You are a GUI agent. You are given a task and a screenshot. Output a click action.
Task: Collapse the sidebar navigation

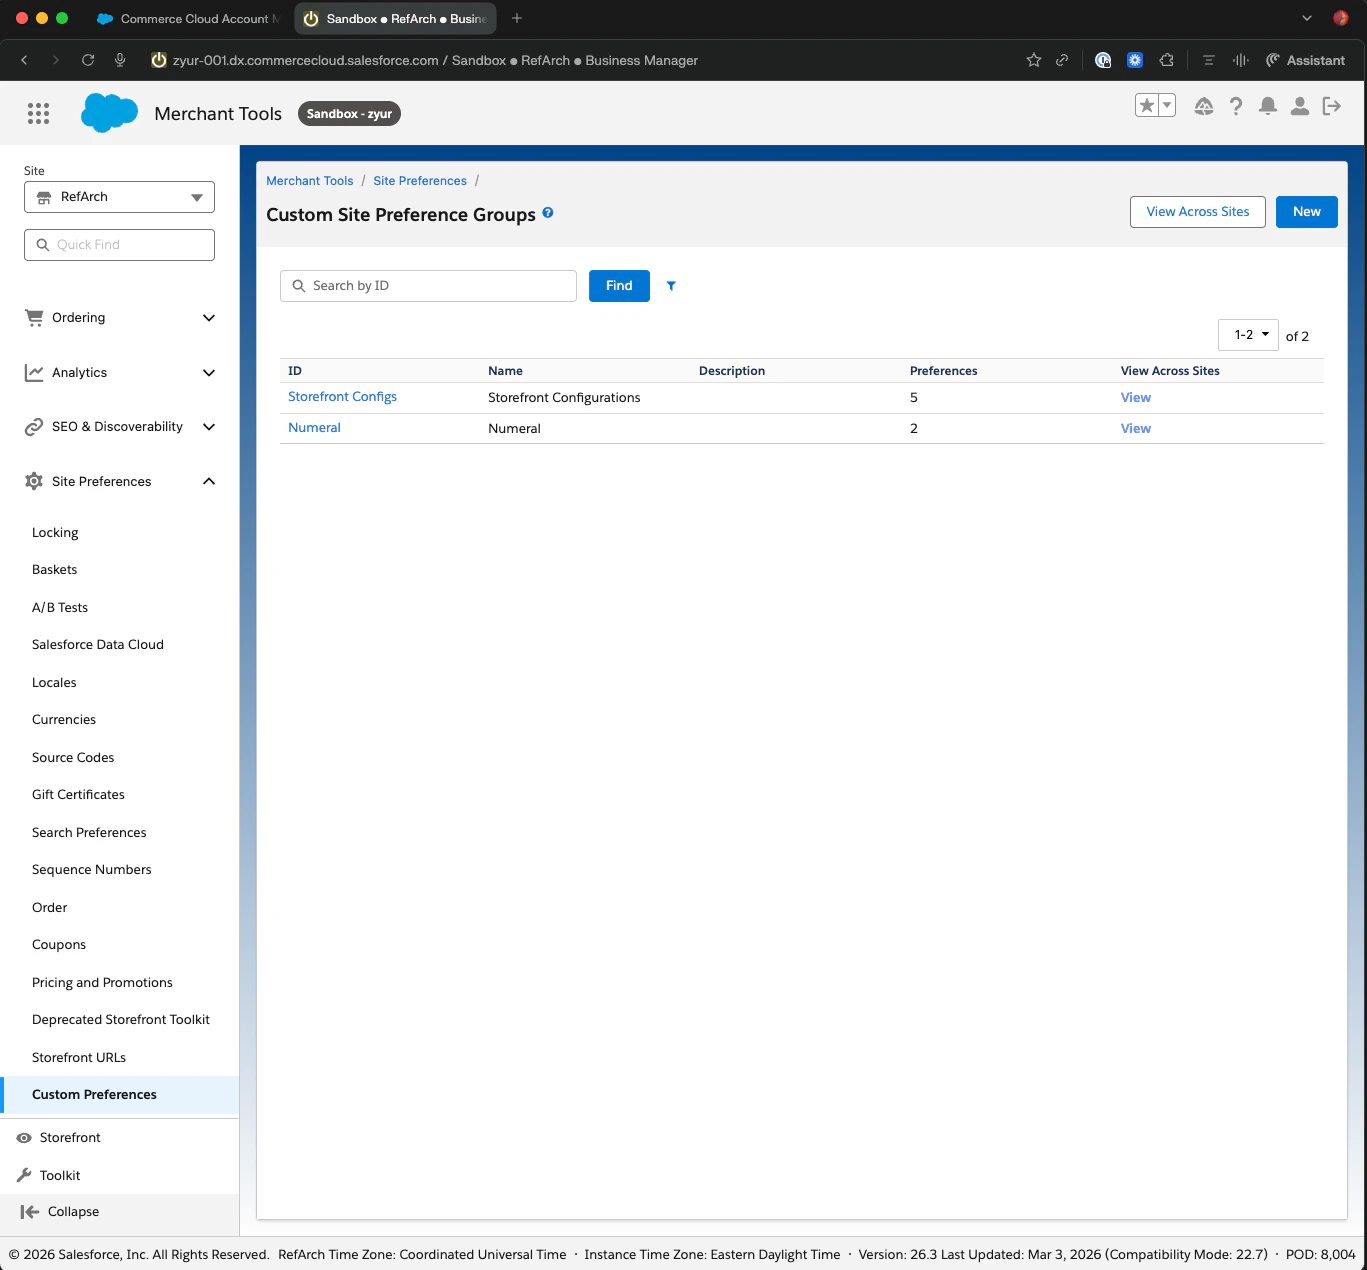tap(60, 1212)
